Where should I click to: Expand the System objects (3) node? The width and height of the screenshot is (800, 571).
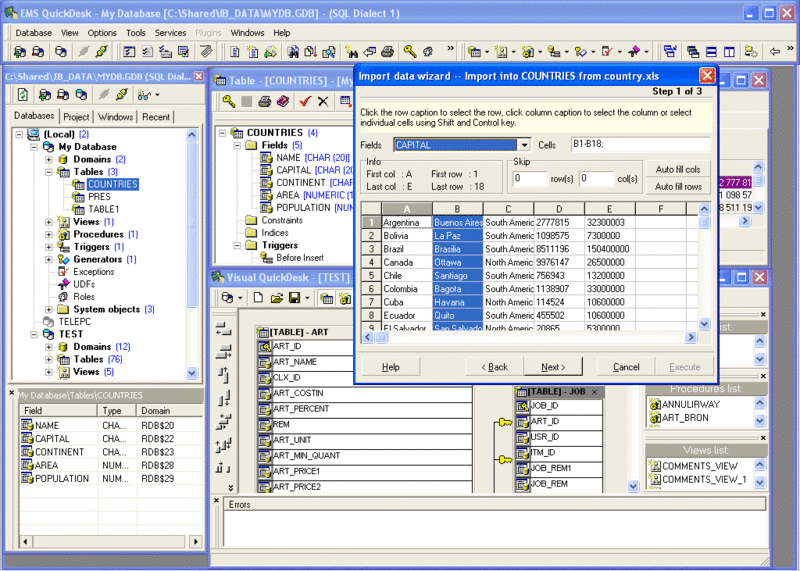click(48, 309)
